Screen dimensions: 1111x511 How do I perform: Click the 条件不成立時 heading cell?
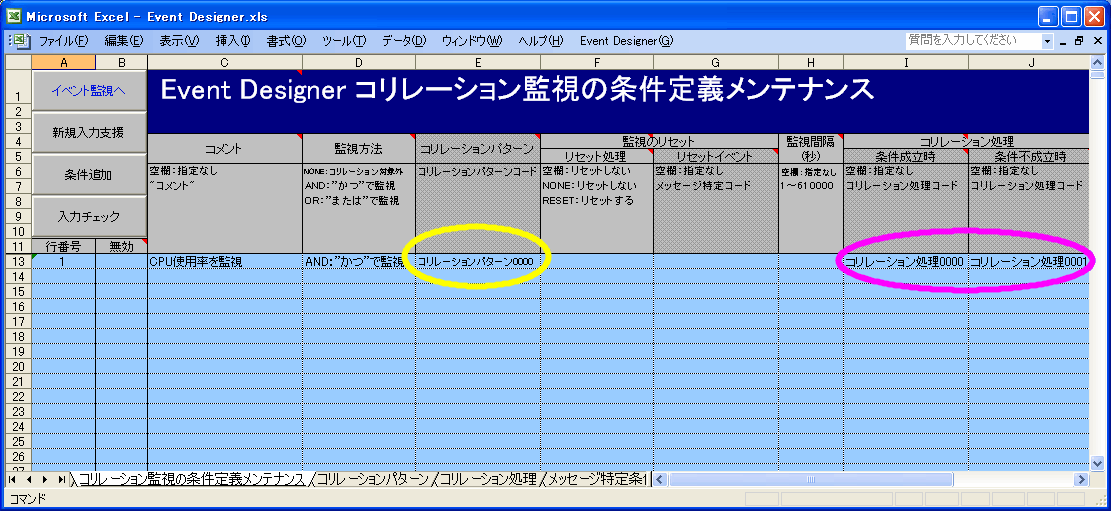(1028, 156)
